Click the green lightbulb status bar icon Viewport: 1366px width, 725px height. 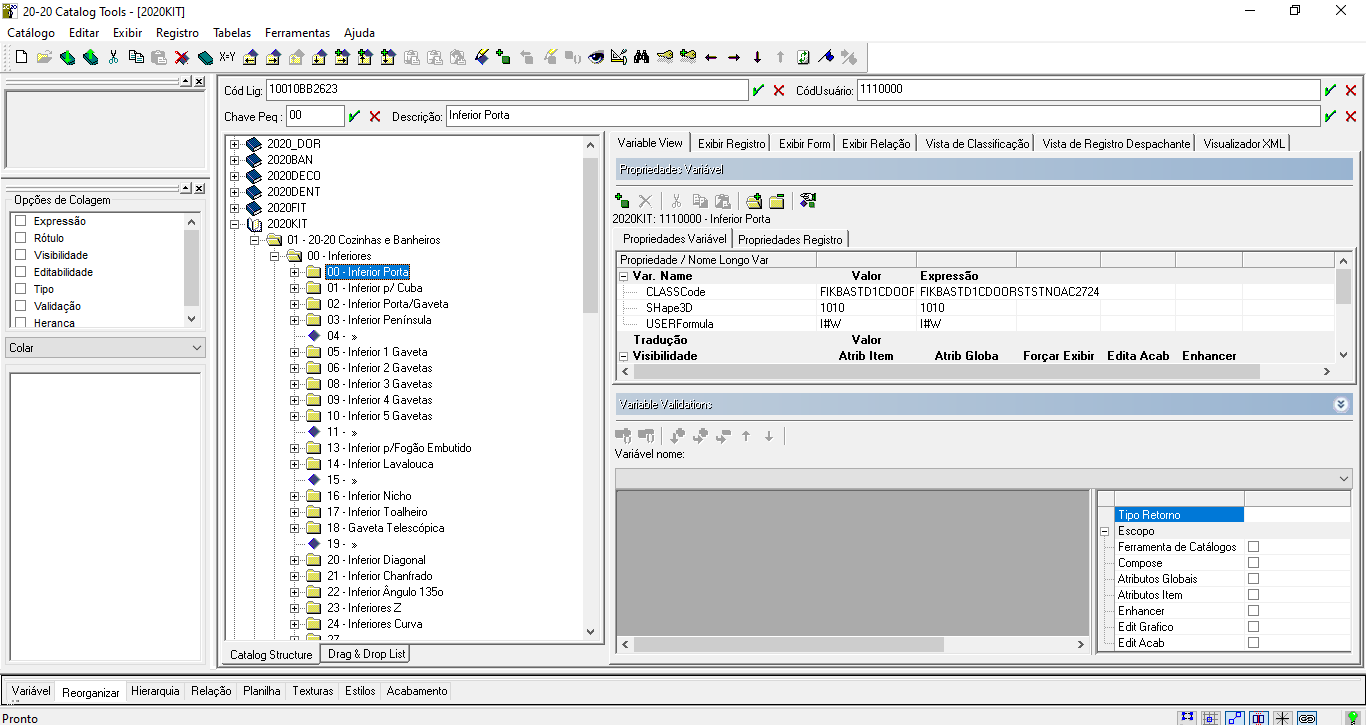click(1353, 717)
